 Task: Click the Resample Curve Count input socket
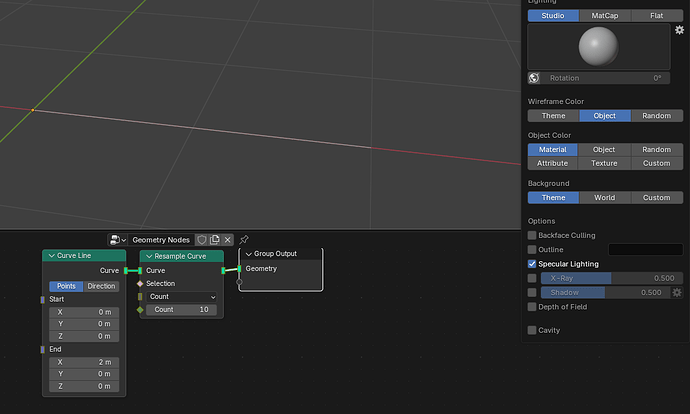pos(140,310)
